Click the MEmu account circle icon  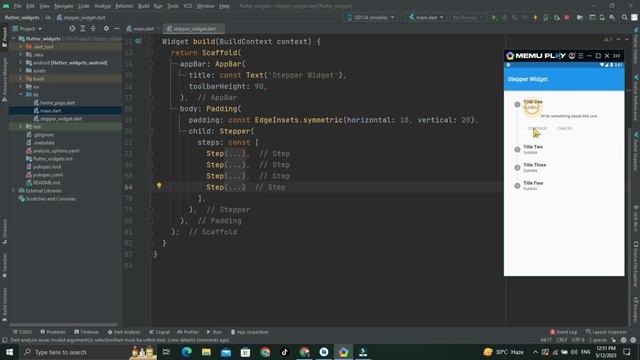(x=572, y=56)
